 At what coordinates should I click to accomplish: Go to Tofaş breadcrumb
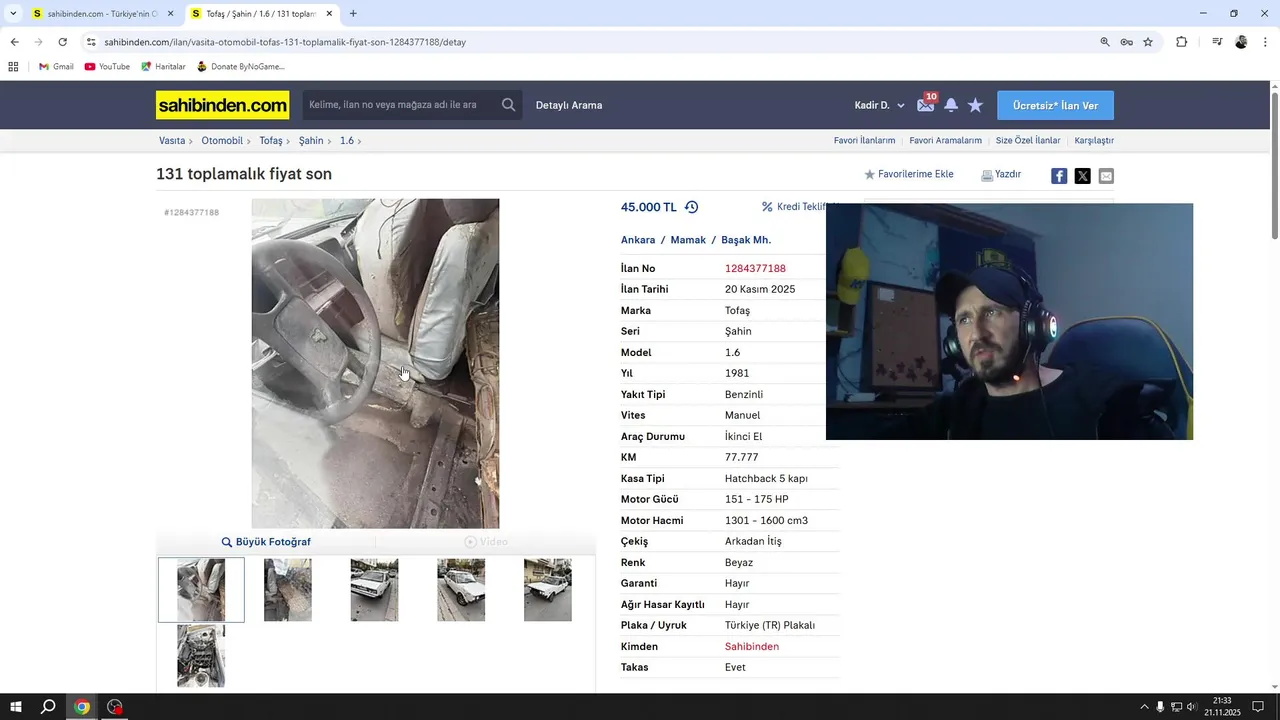[x=271, y=141]
